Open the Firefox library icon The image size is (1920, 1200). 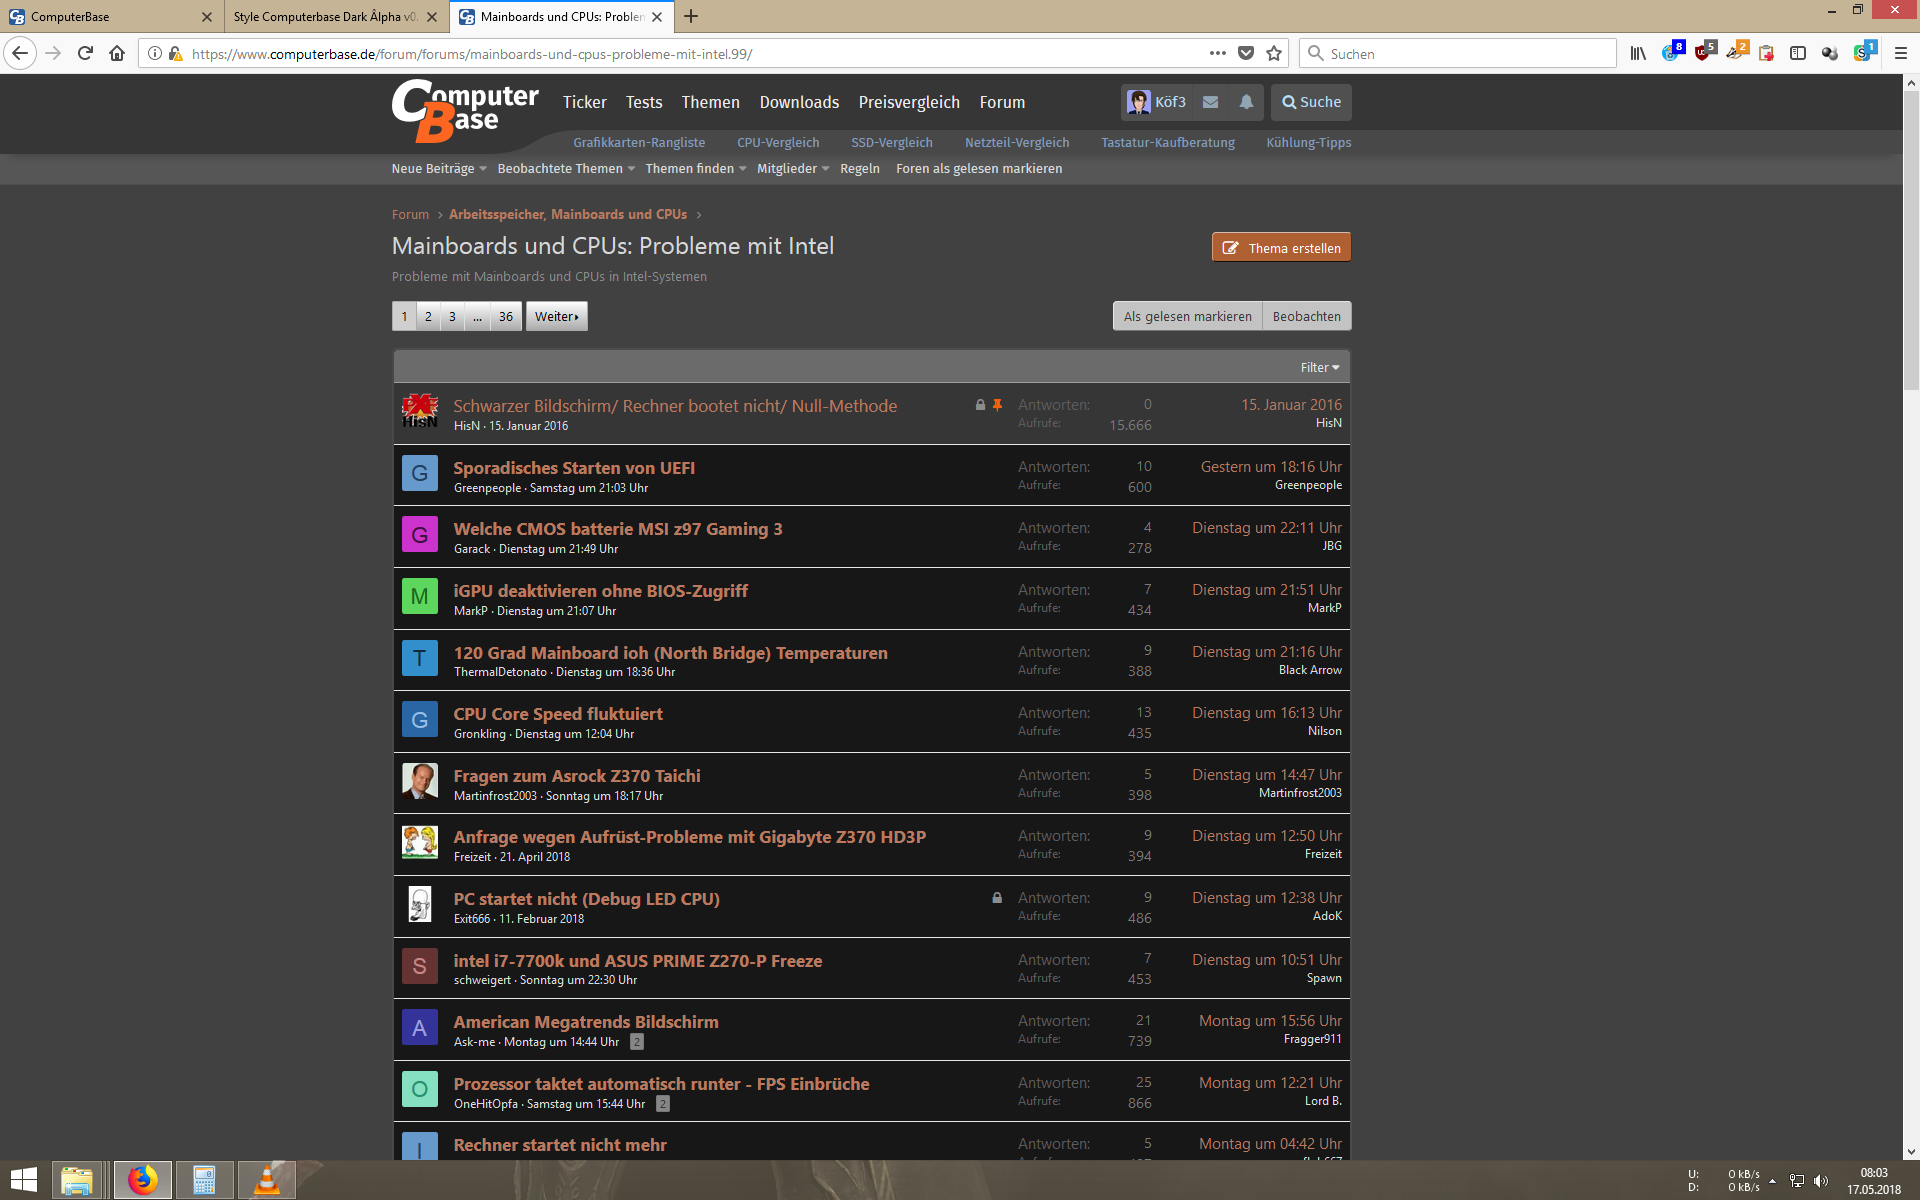pyautogui.click(x=1638, y=54)
